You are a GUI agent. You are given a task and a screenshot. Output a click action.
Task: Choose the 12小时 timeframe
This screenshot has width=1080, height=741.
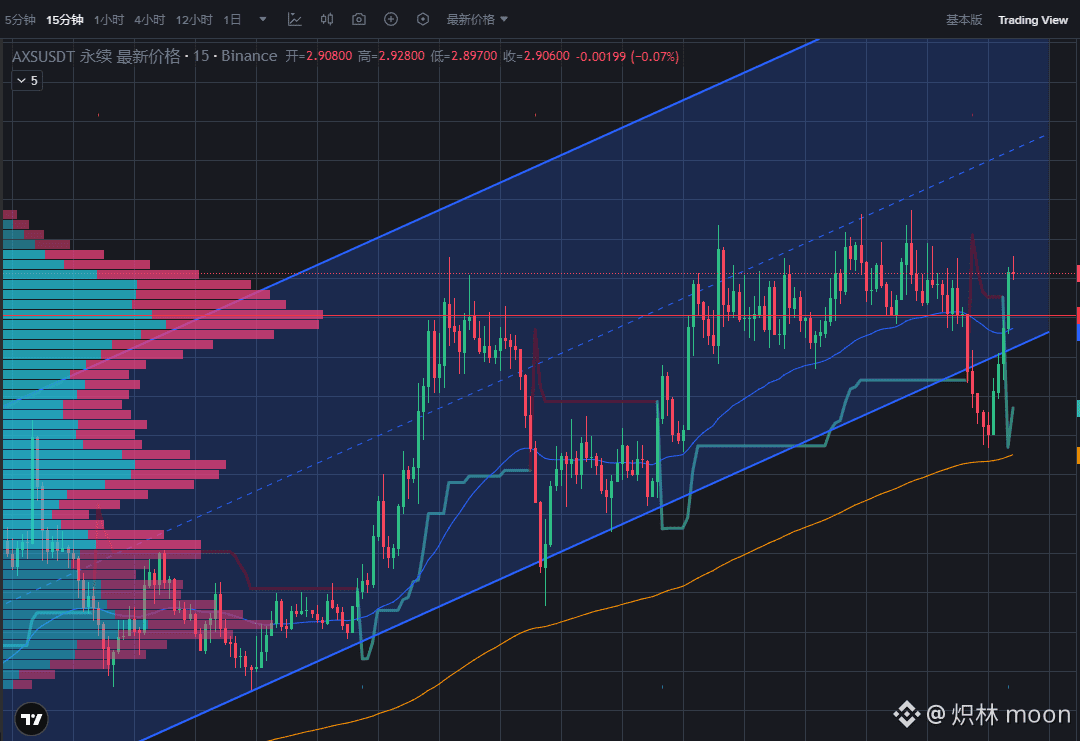194,20
